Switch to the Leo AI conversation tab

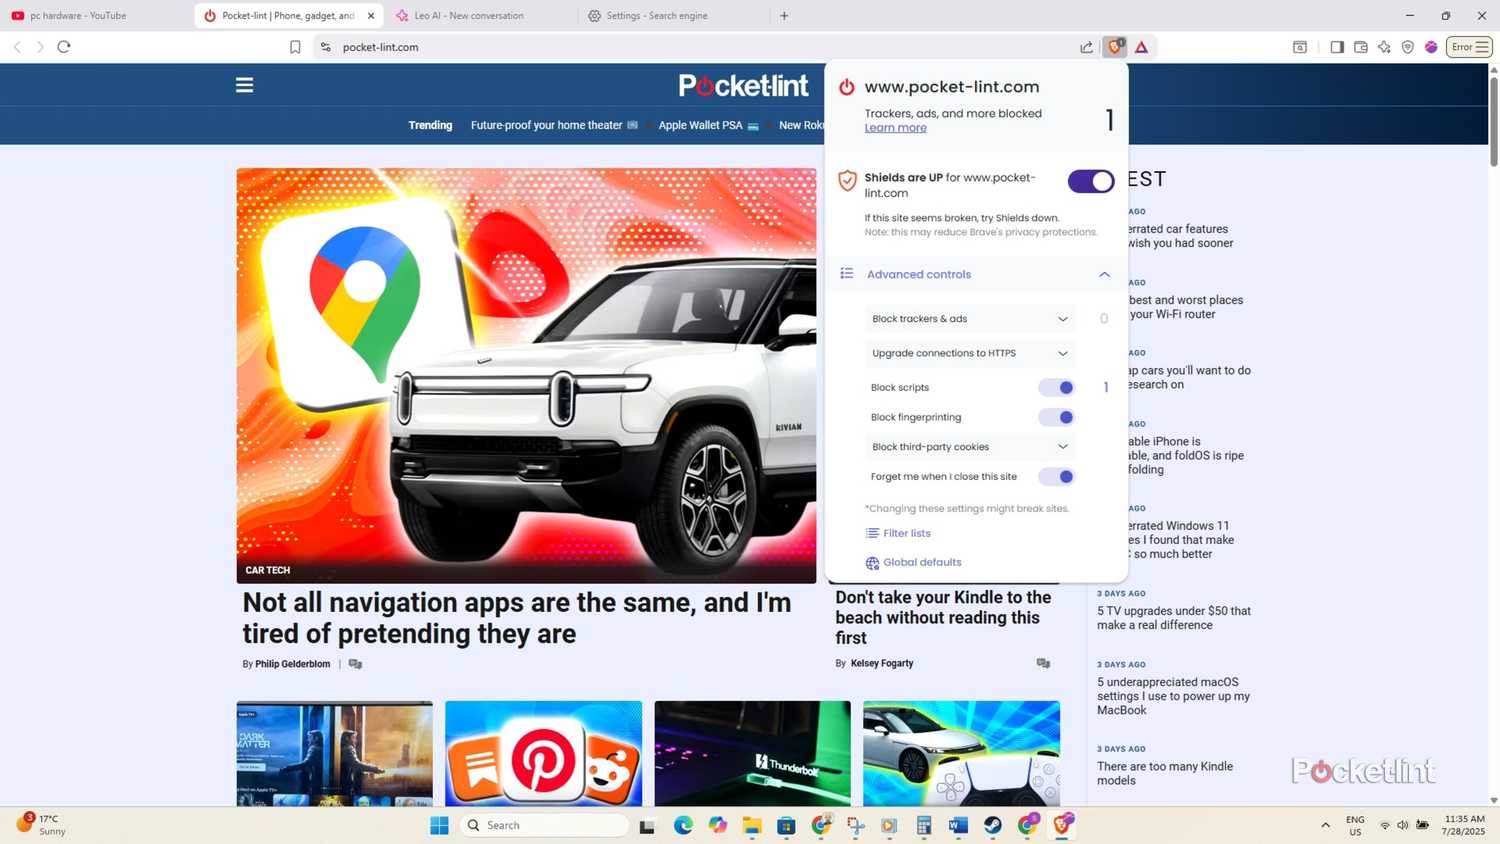click(x=470, y=15)
